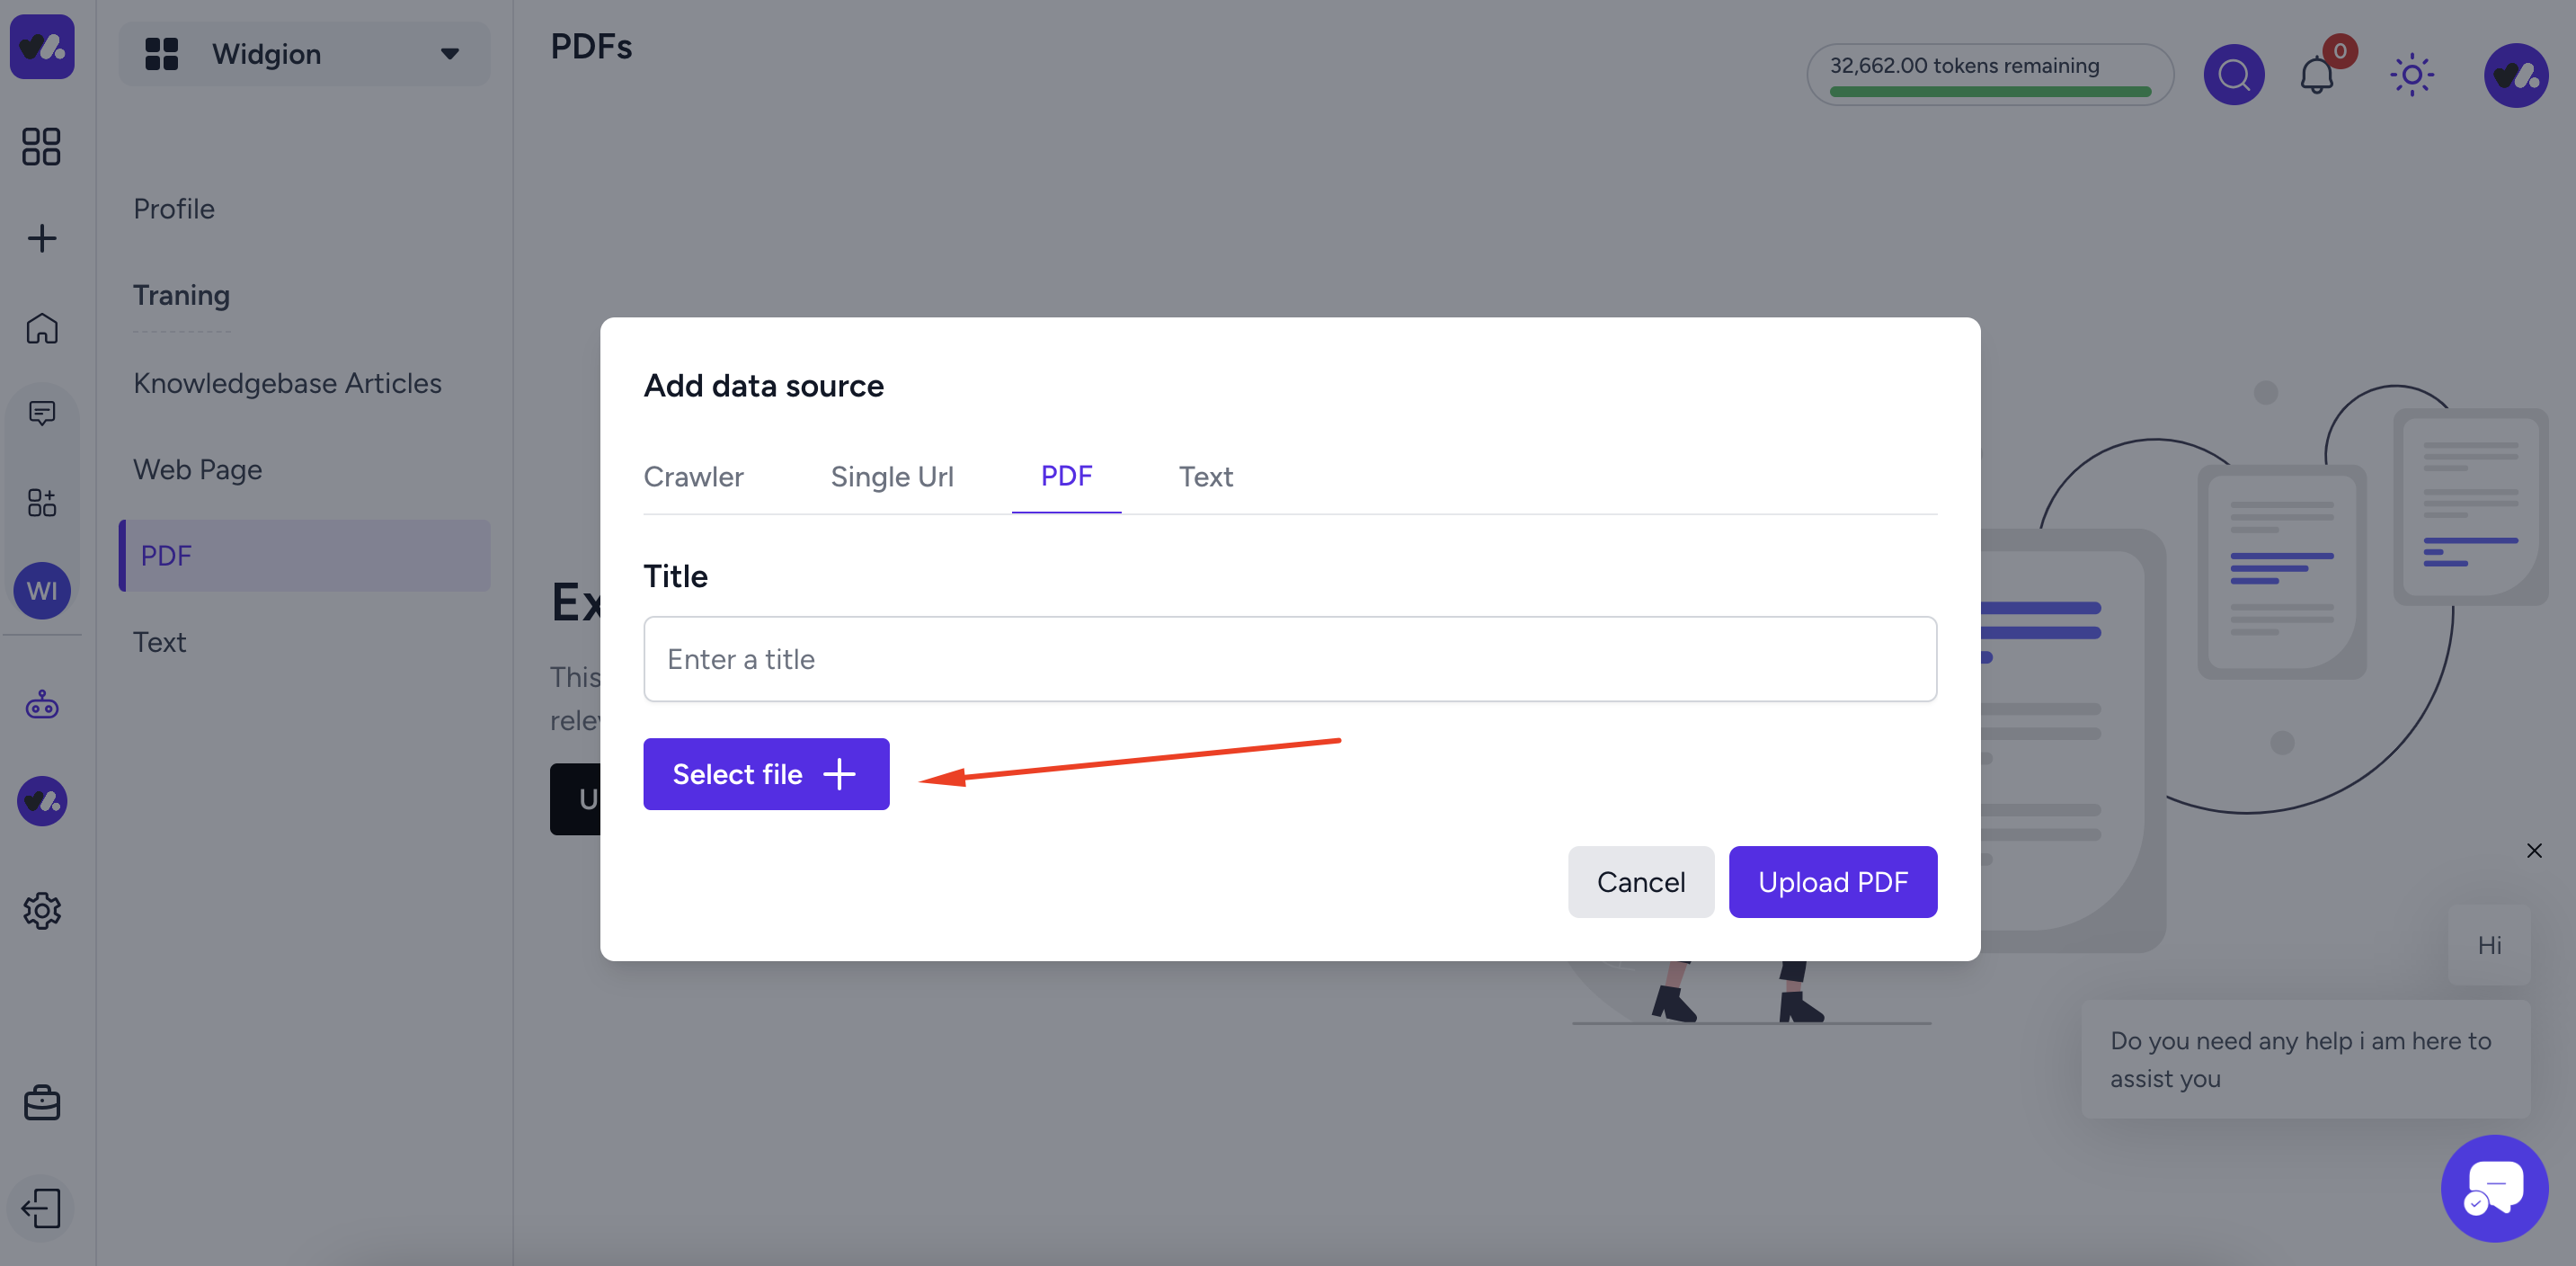Click the Enter a title field
This screenshot has width=2576, height=1266.
pyautogui.click(x=1290, y=658)
